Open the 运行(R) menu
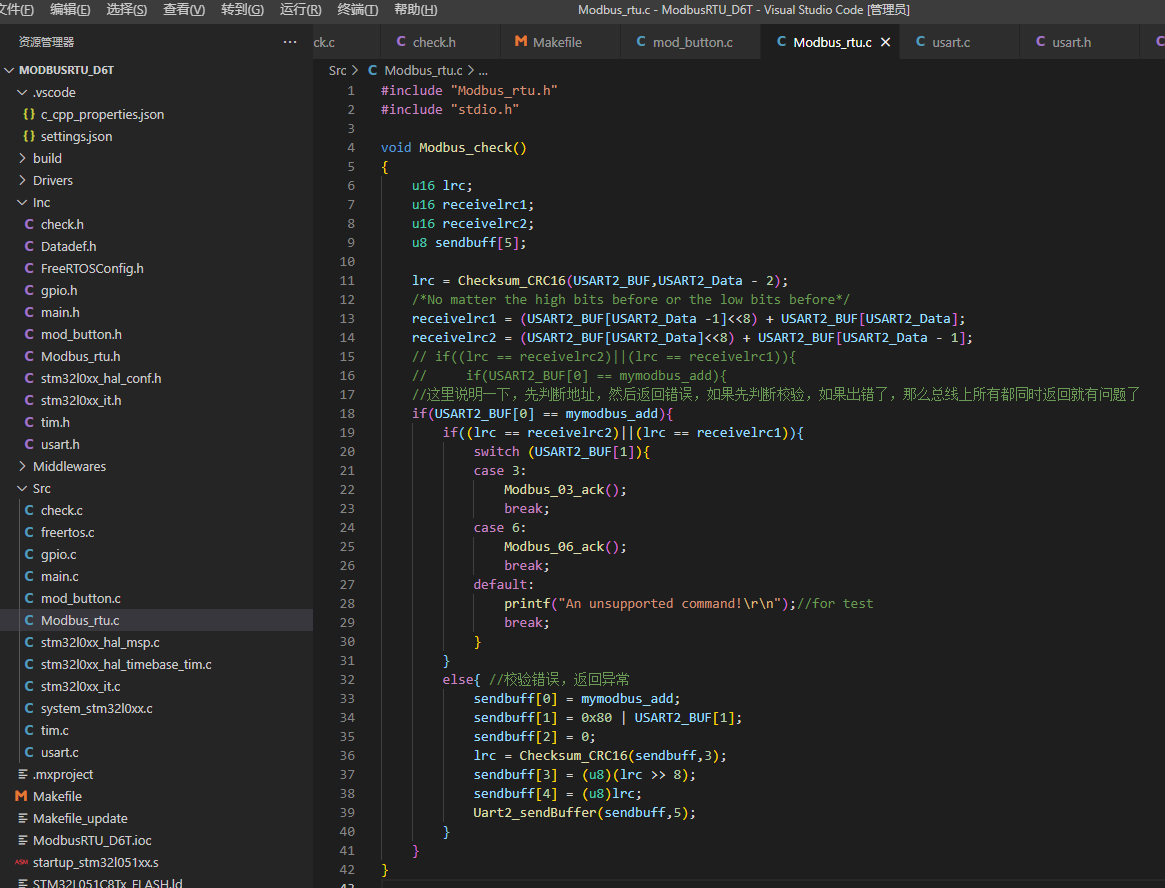 (300, 10)
